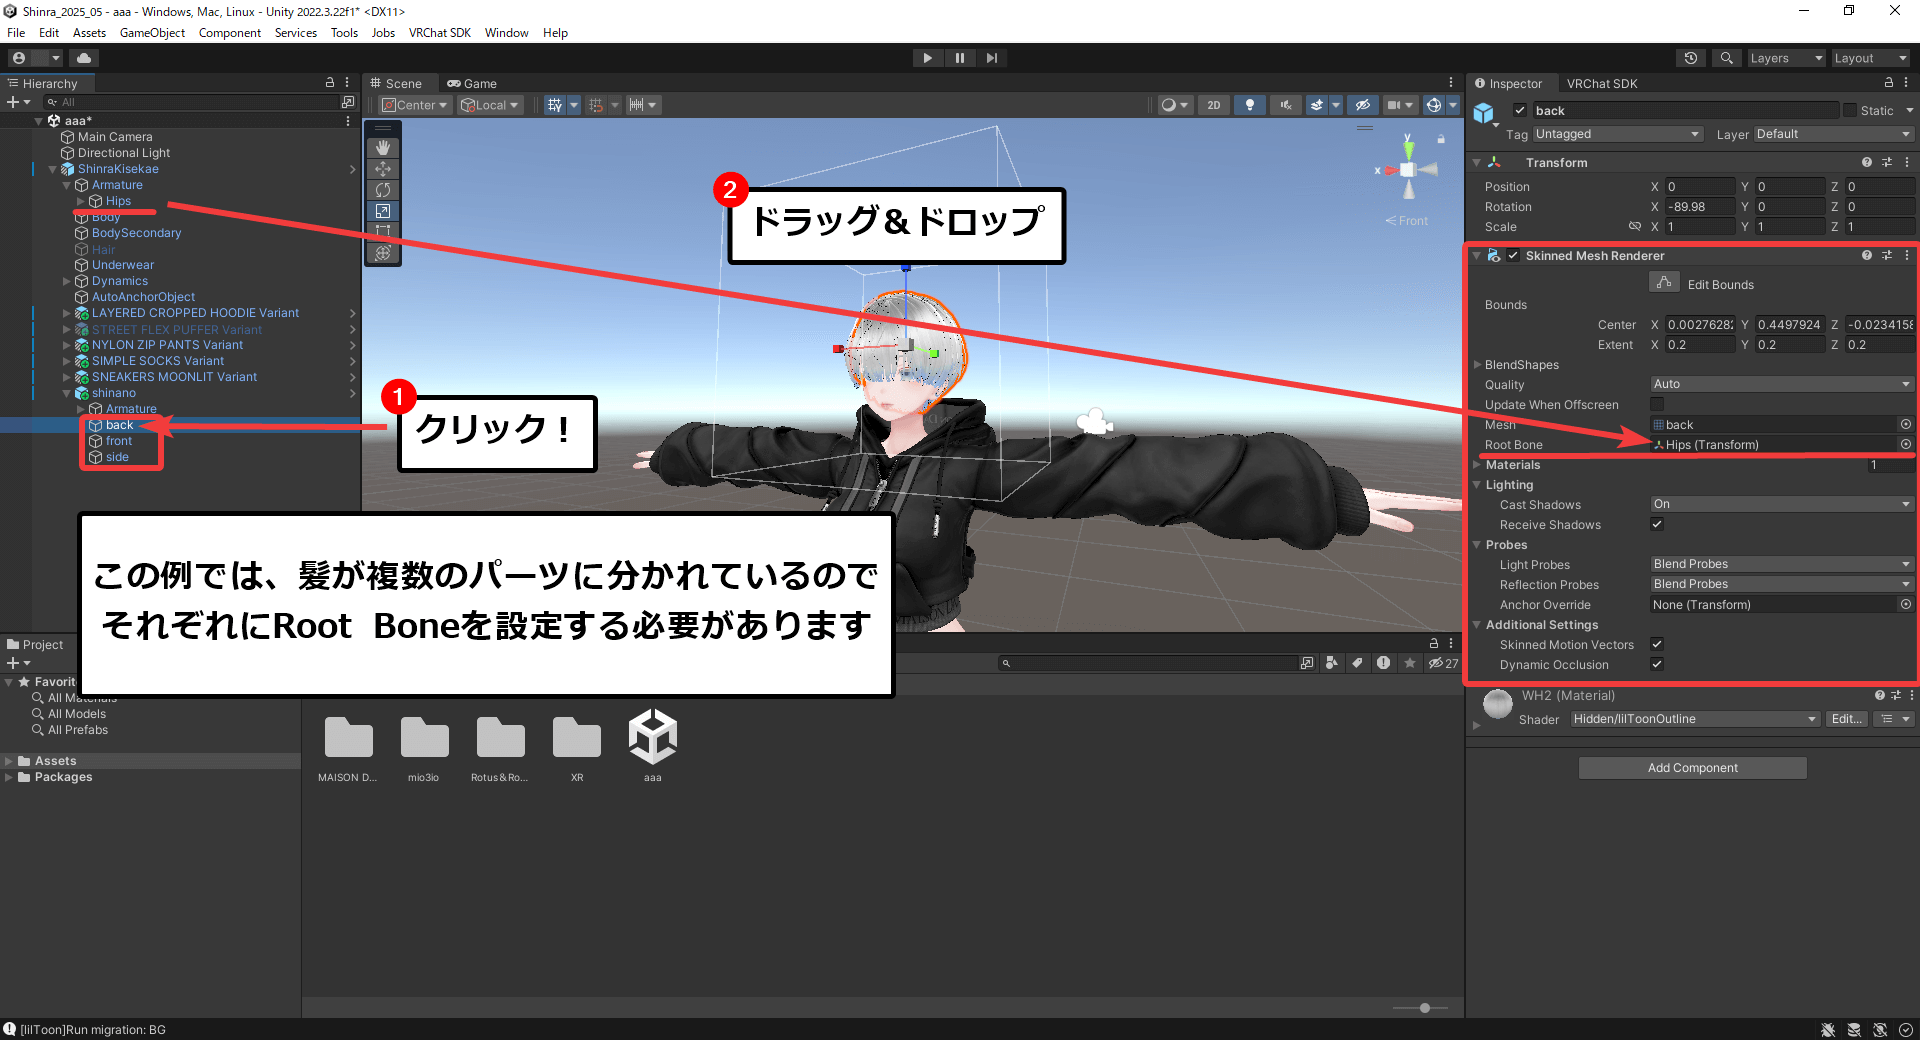Toggle hidden objects visibility icon in Scene
Viewport: 1920px width, 1040px height.
[x=1362, y=105]
